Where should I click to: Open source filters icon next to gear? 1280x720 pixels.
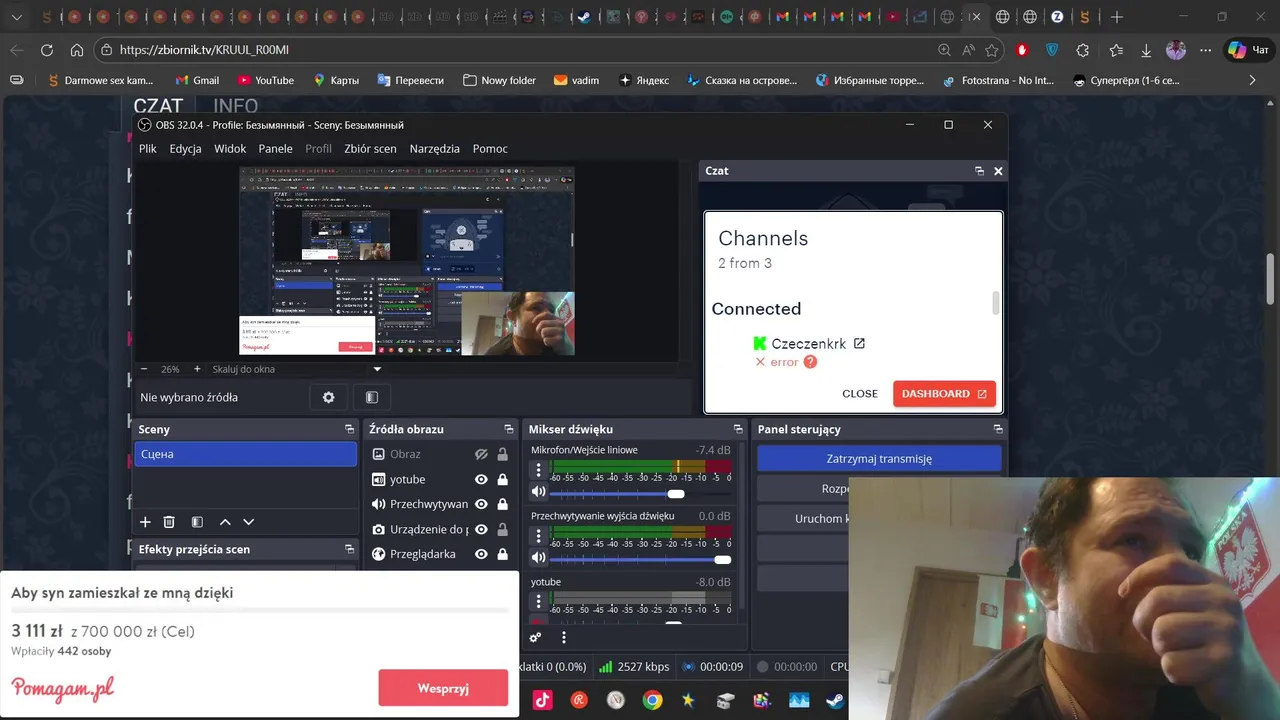coord(372,397)
